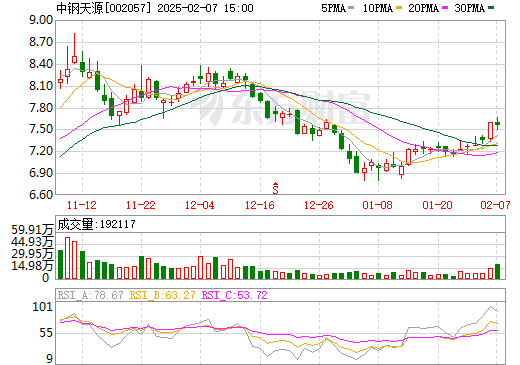Click the 7.80 price axis label
The width and height of the screenshot is (520, 365).
(x=41, y=108)
